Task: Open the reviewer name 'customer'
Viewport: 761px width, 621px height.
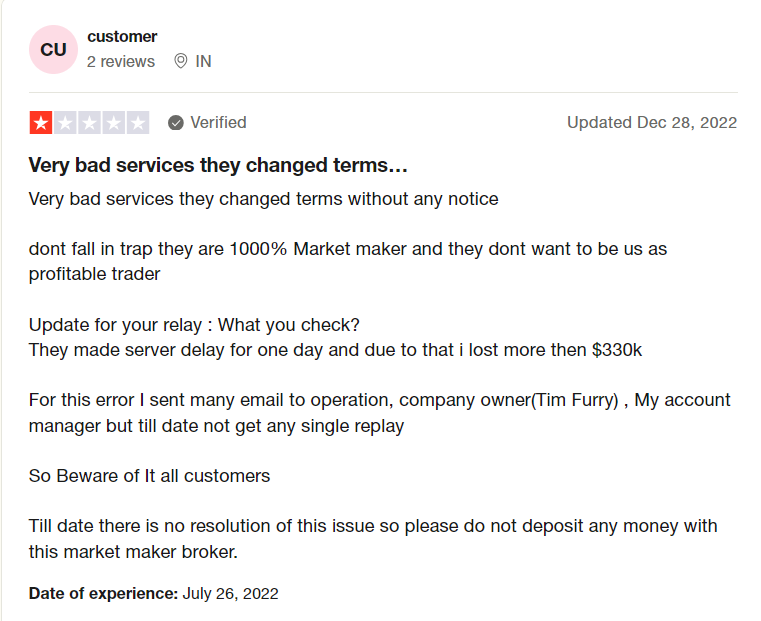Action: tap(122, 36)
